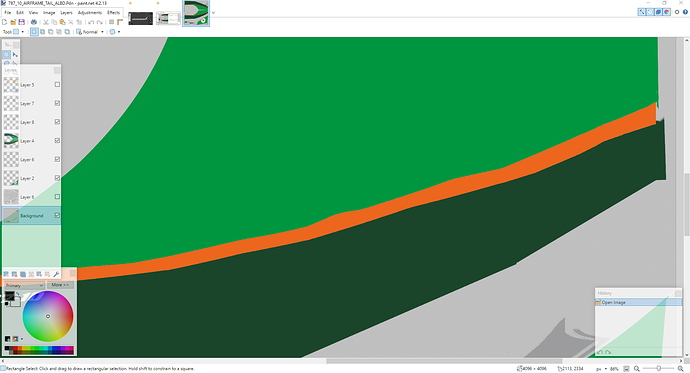
Task: Hide Layer 4 with its checkbox
Action: [57, 141]
